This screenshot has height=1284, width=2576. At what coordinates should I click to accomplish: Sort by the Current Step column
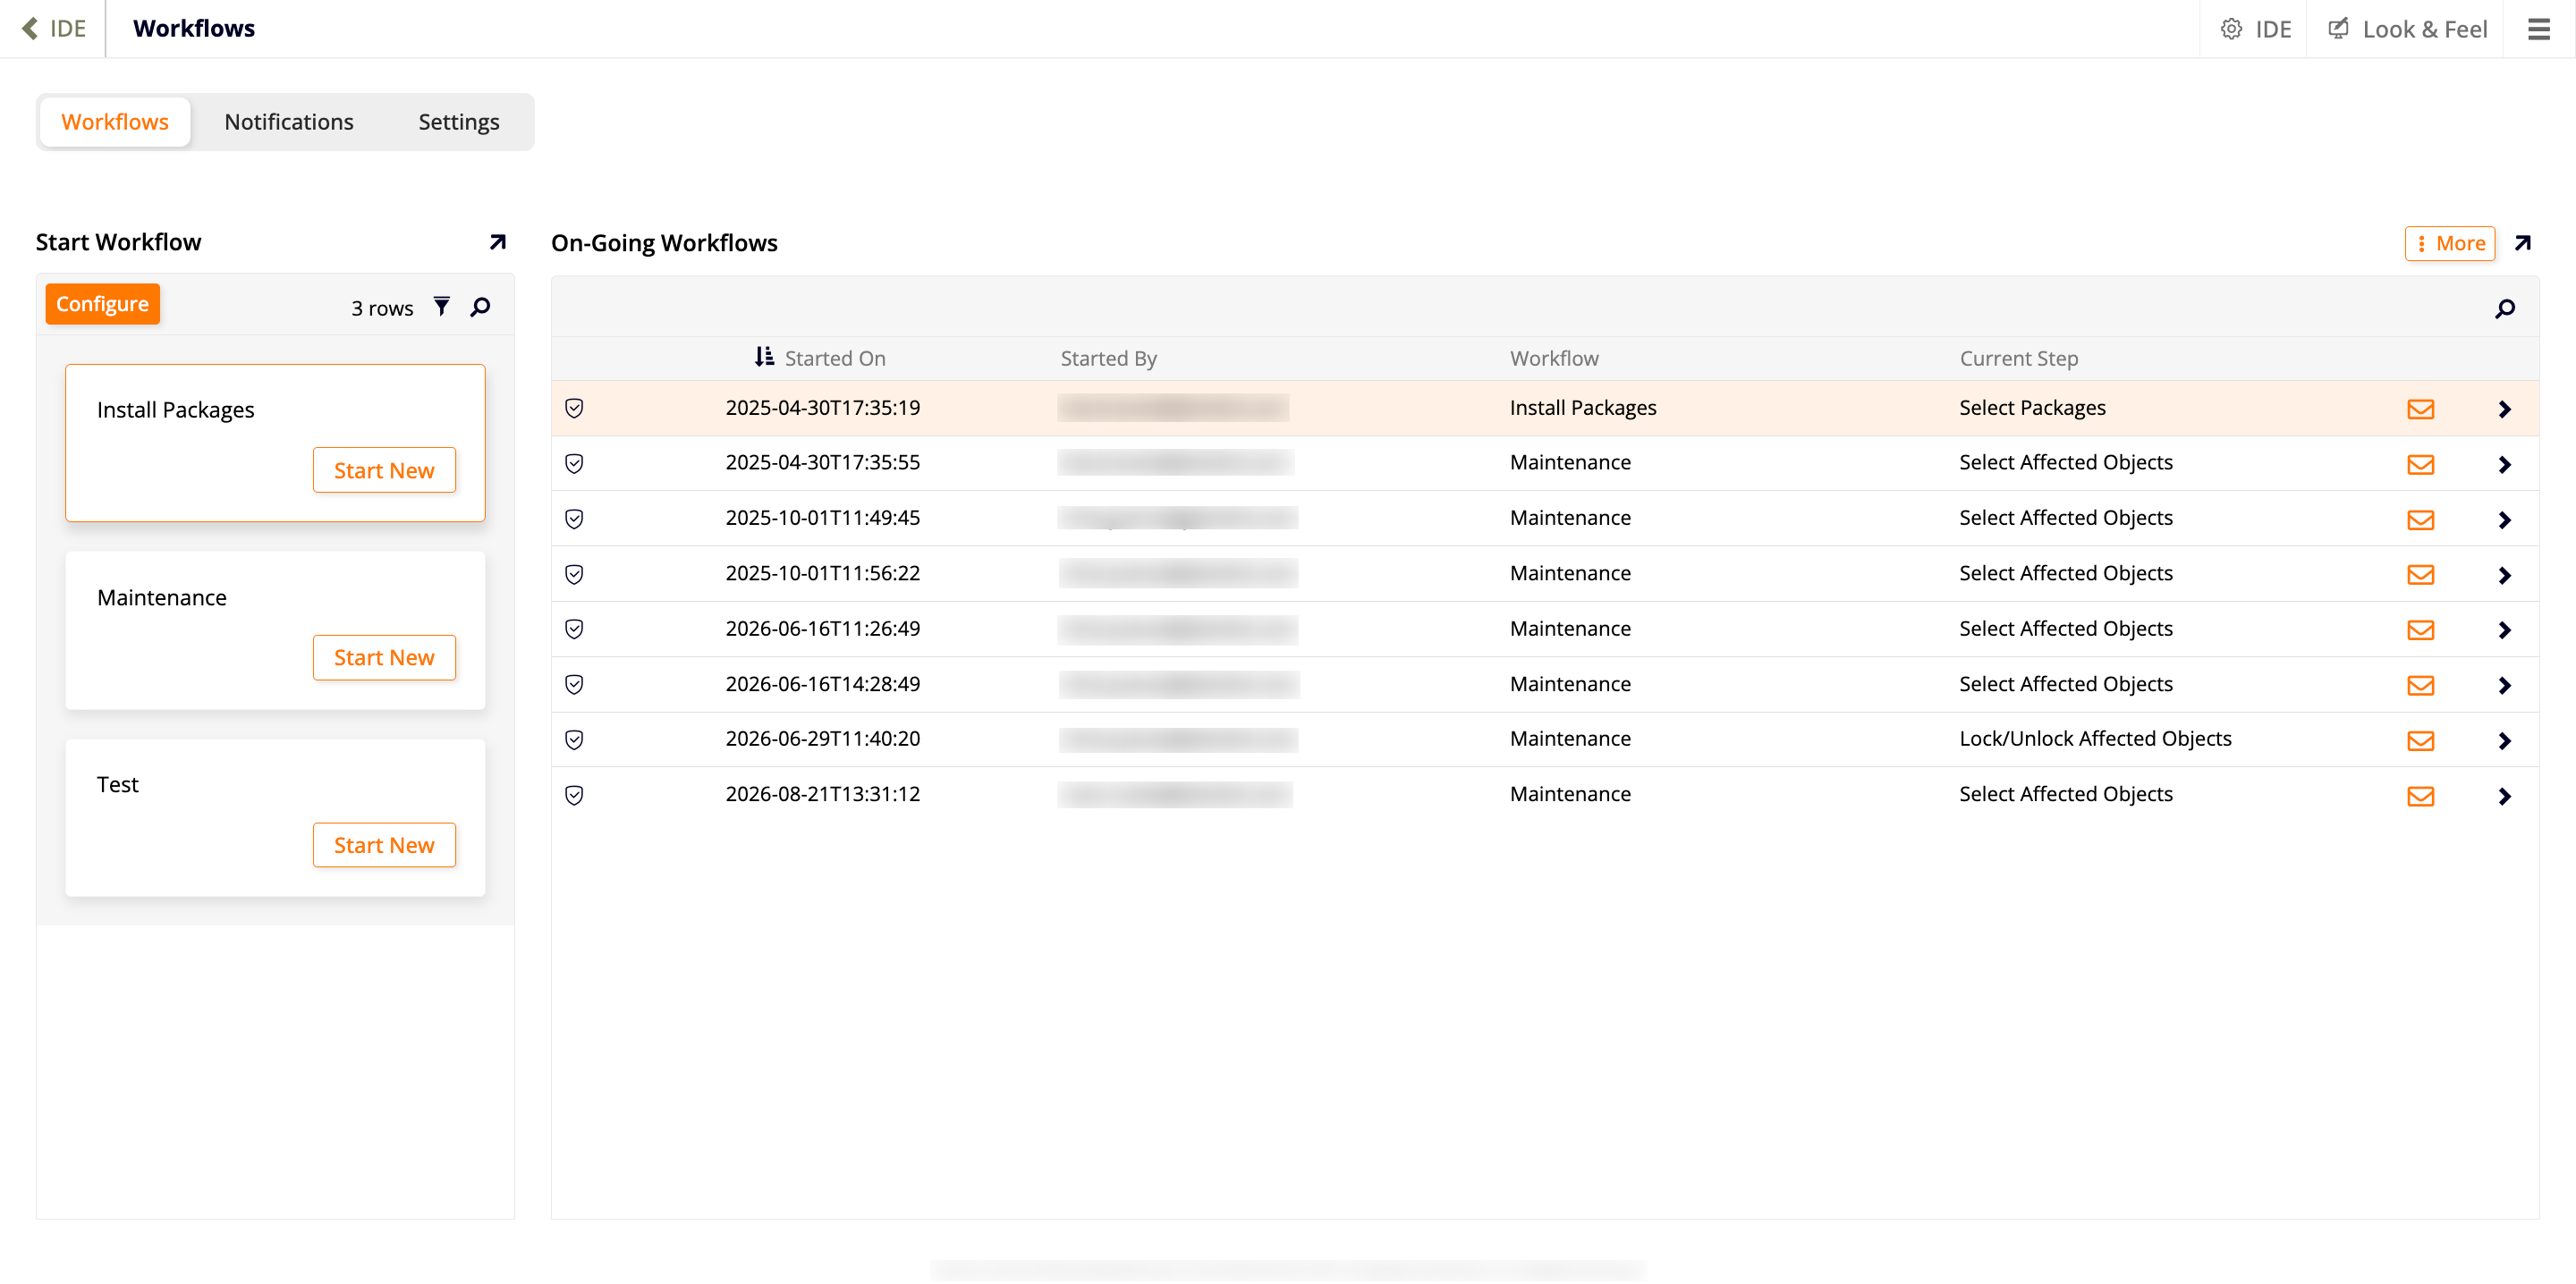(x=2018, y=358)
